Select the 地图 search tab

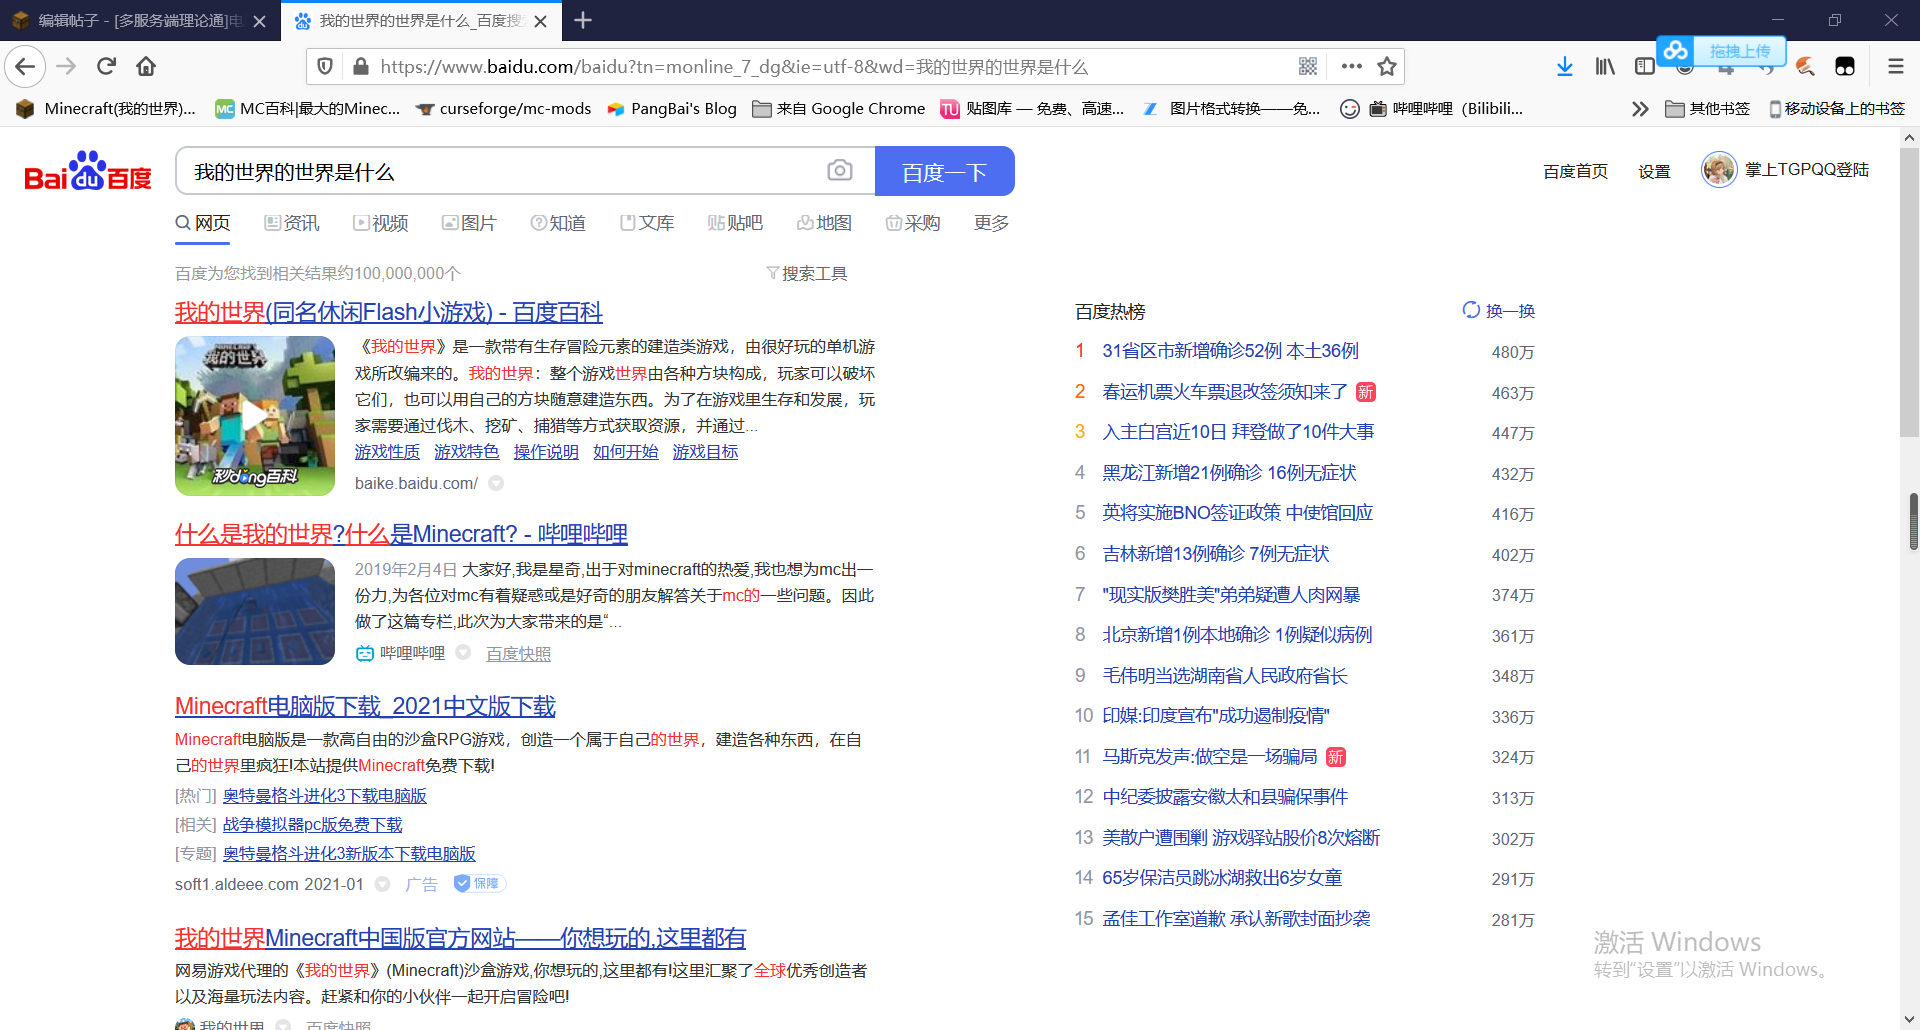coord(824,223)
